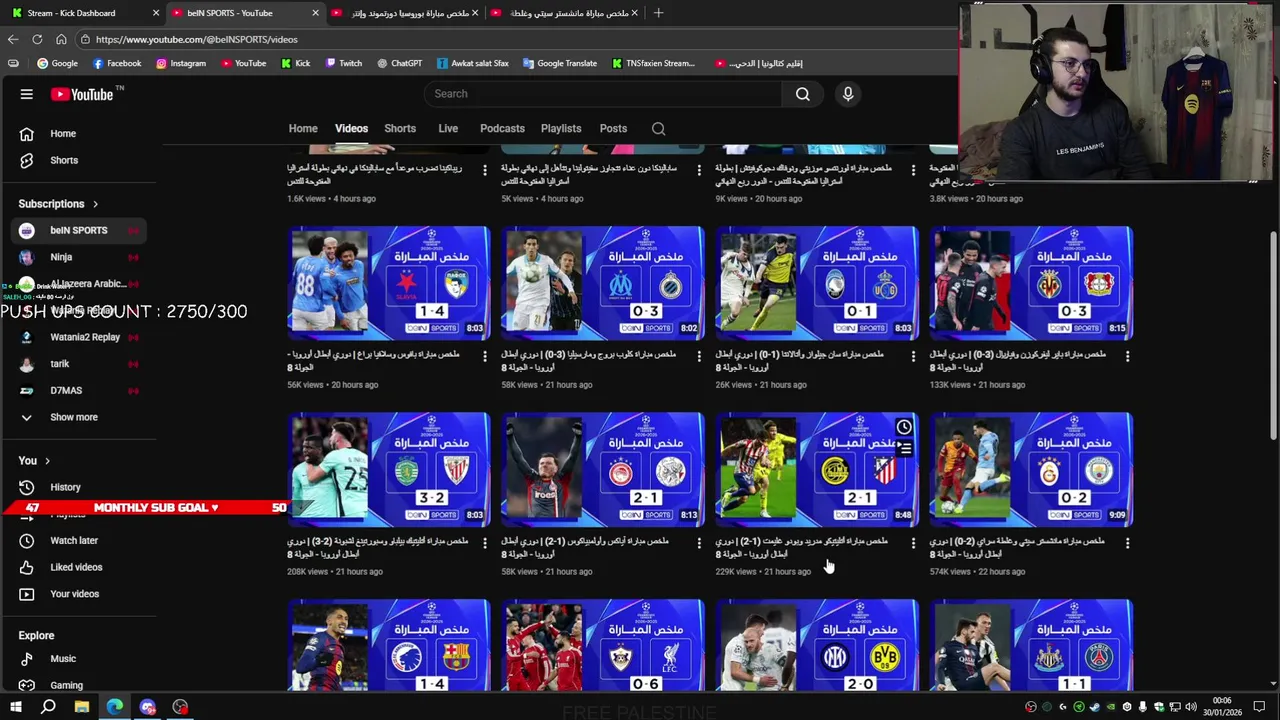Open the Awkat salat Sfax bookmark

(473, 63)
